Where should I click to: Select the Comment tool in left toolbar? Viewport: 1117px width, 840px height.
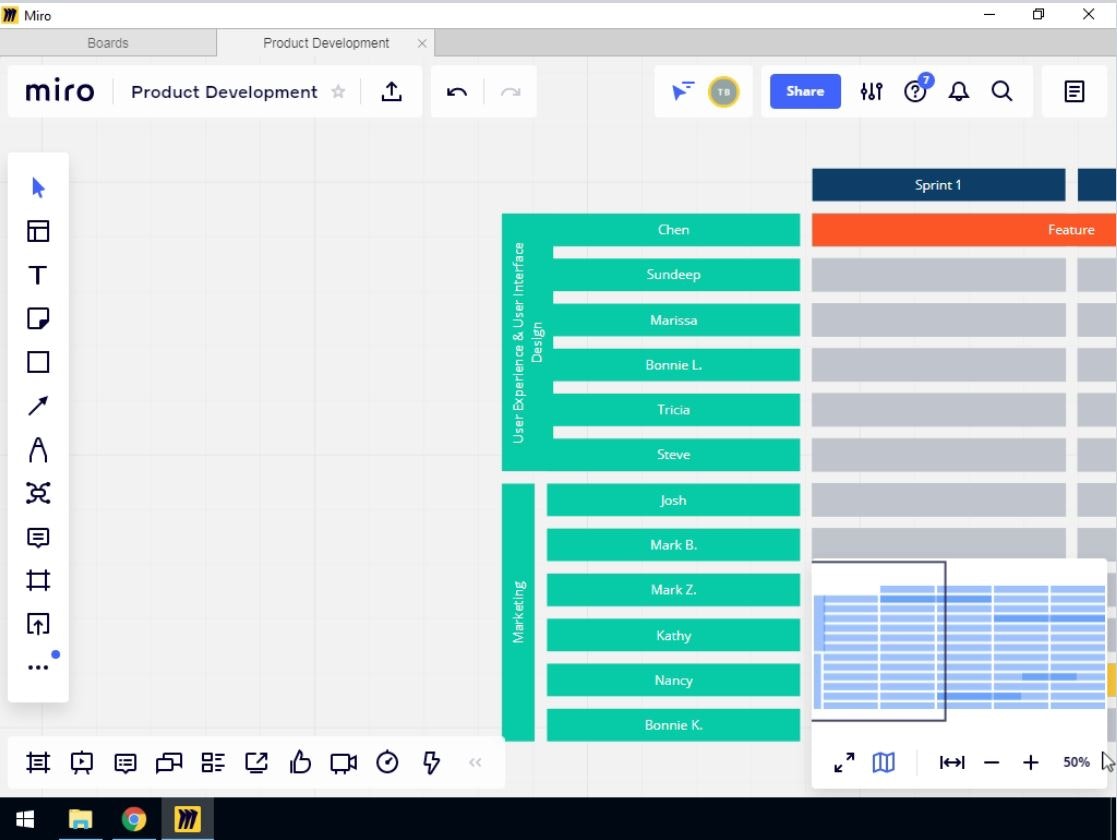pos(38,537)
